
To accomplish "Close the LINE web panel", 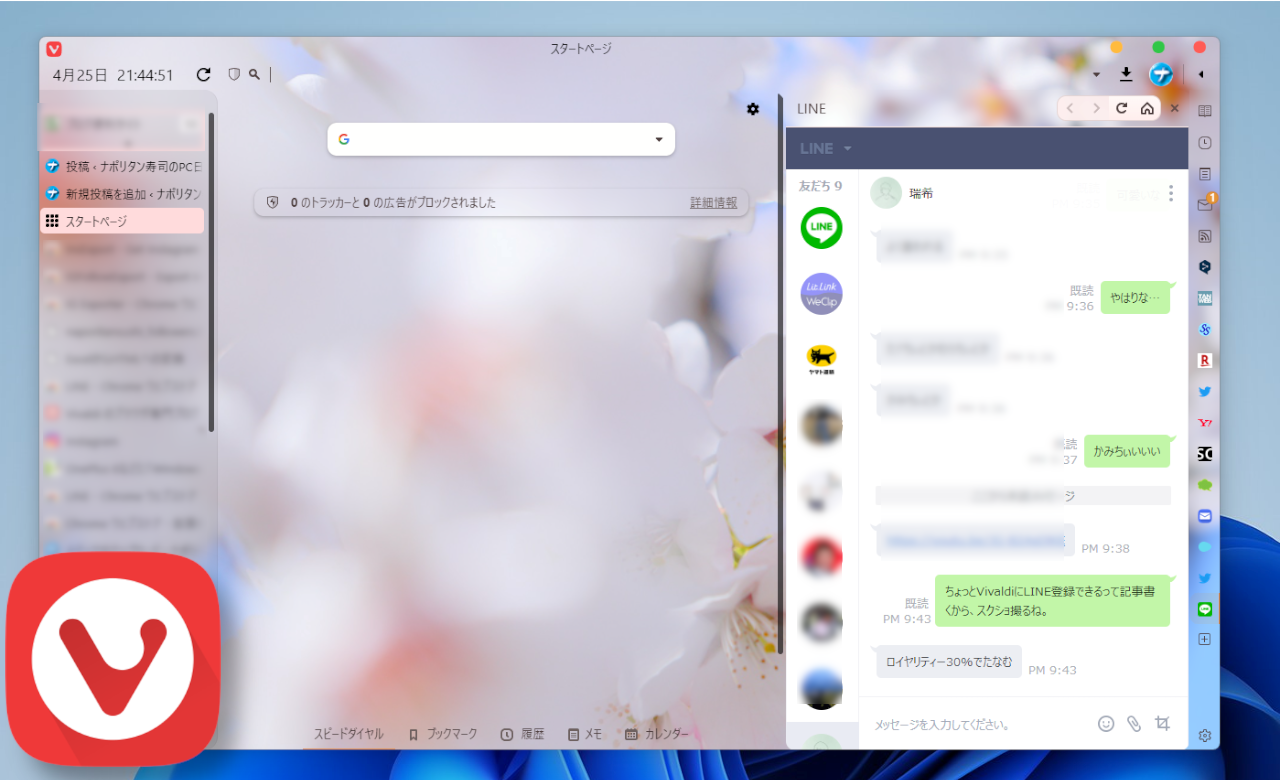I will click(1175, 108).
